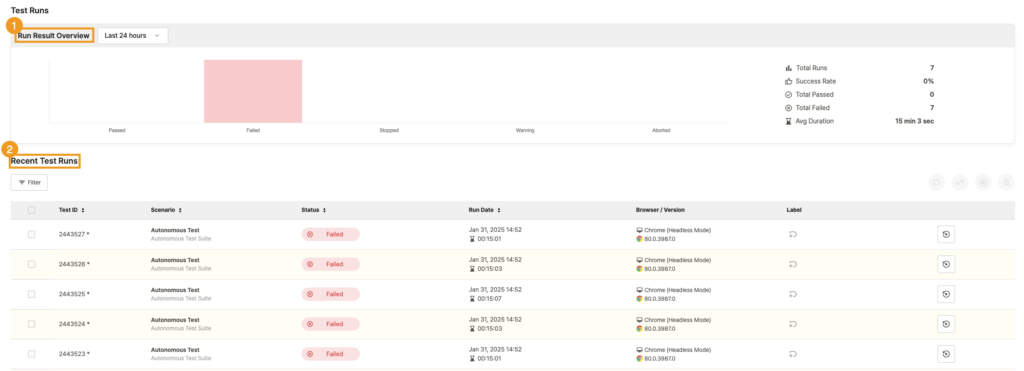Click the rerun icon for test 2443525
1024x371 pixels.
click(946, 294)
